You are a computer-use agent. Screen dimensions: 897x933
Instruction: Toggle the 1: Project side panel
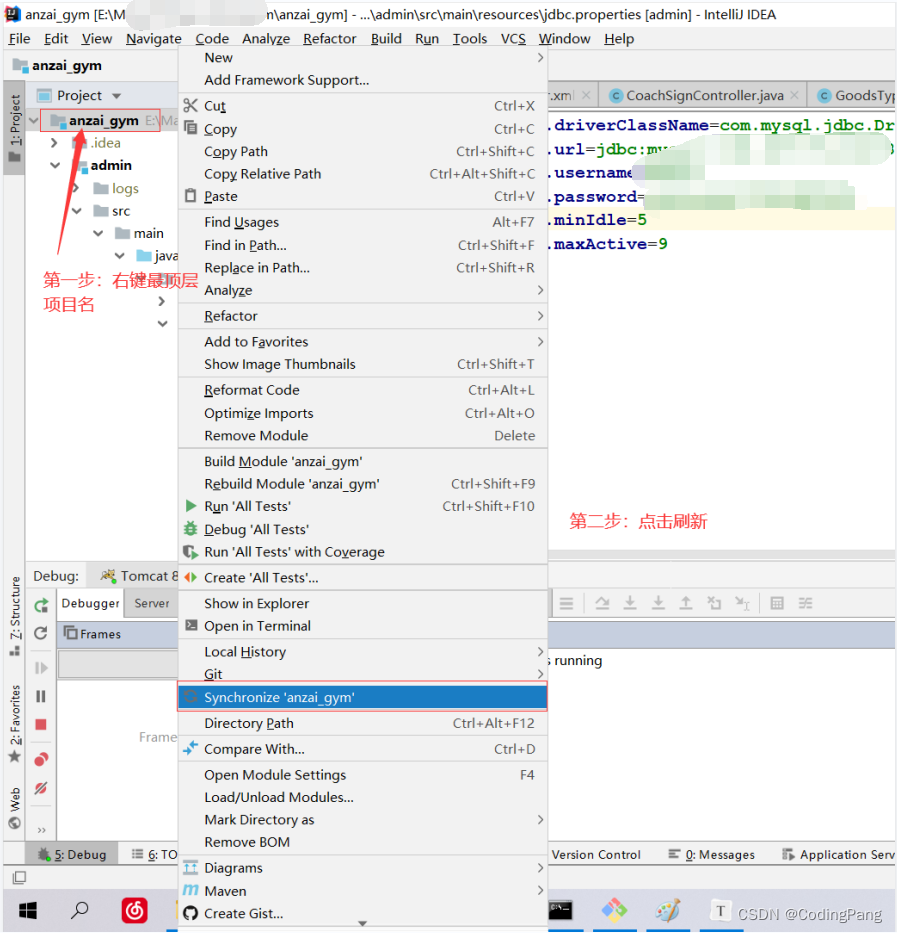point(14,128)
